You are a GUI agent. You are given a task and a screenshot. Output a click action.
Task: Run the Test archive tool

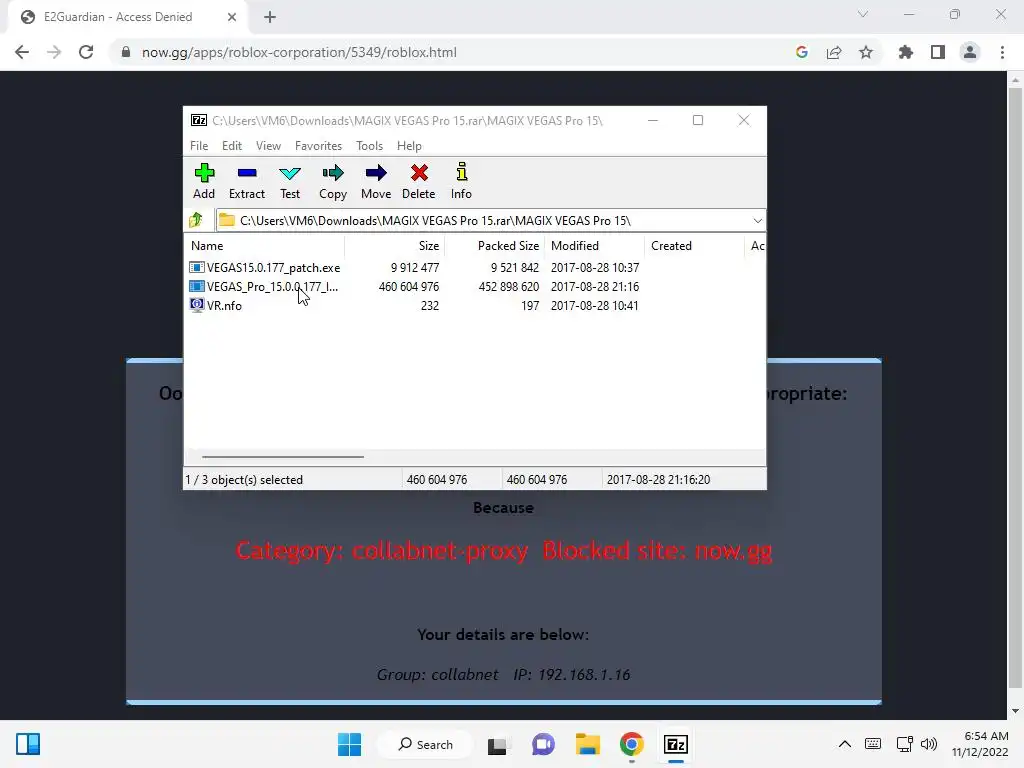290,181
